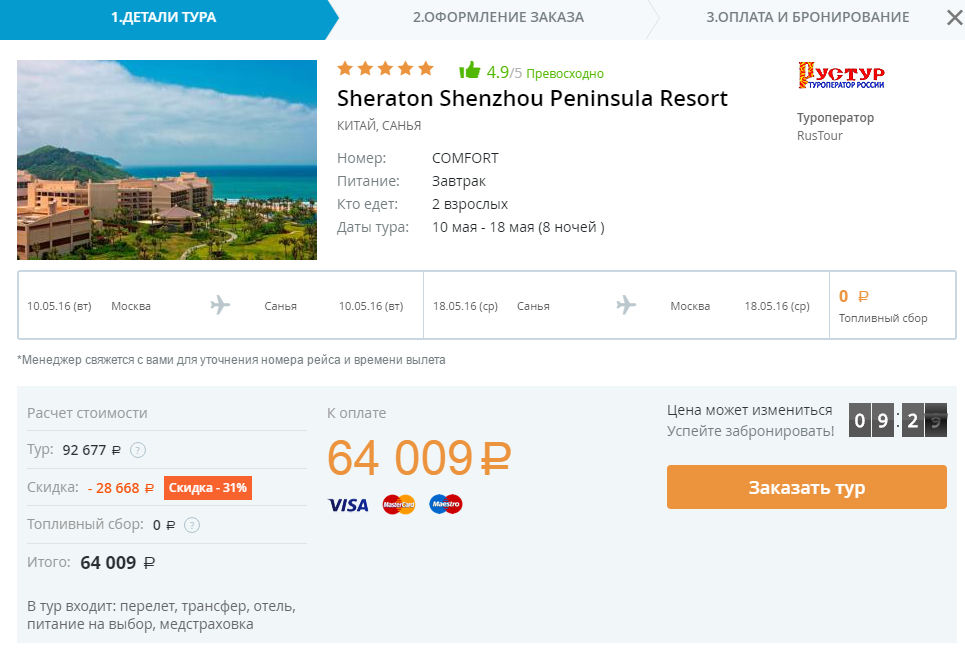The image size is (965, 657).
Task: Click the VISA payment logo
Action: click(x=348, y=505)
